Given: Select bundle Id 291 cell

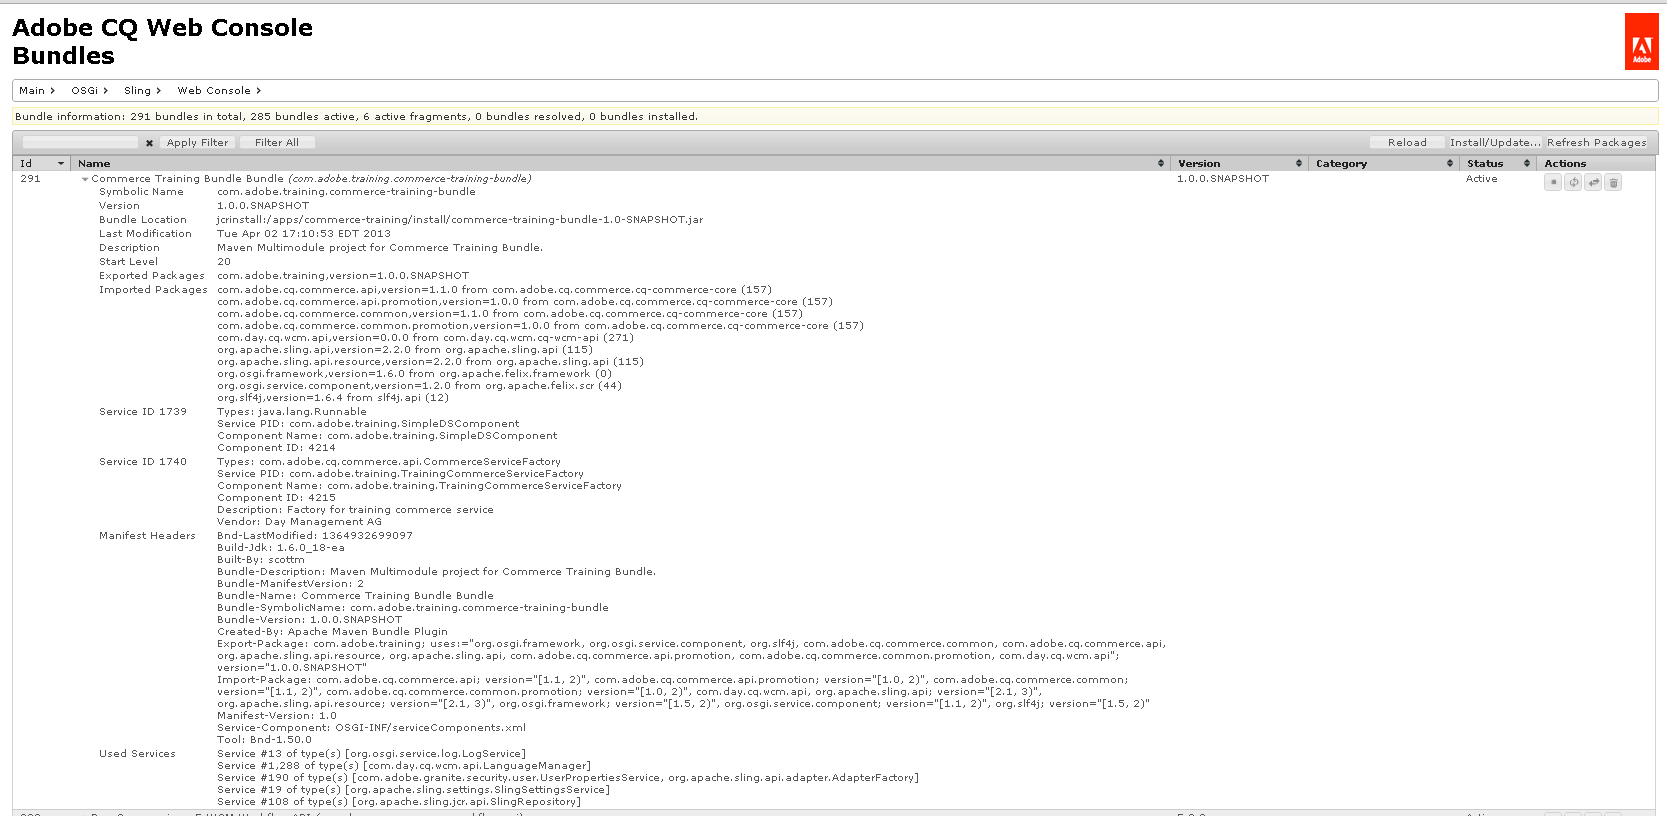Looking at the screenshot, I should [x=30, y=179].
